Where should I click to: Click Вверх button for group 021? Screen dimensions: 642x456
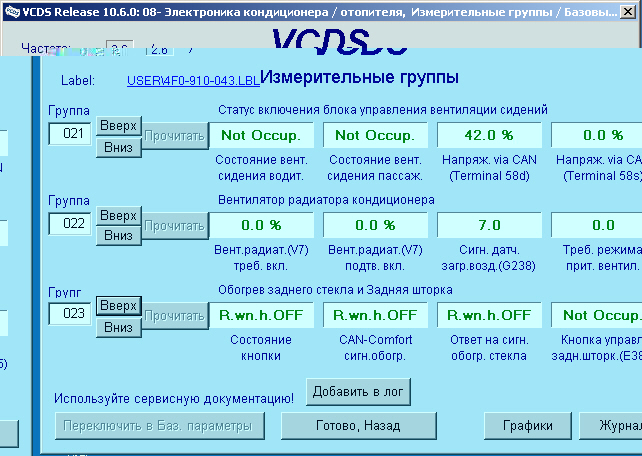[119, 126]
